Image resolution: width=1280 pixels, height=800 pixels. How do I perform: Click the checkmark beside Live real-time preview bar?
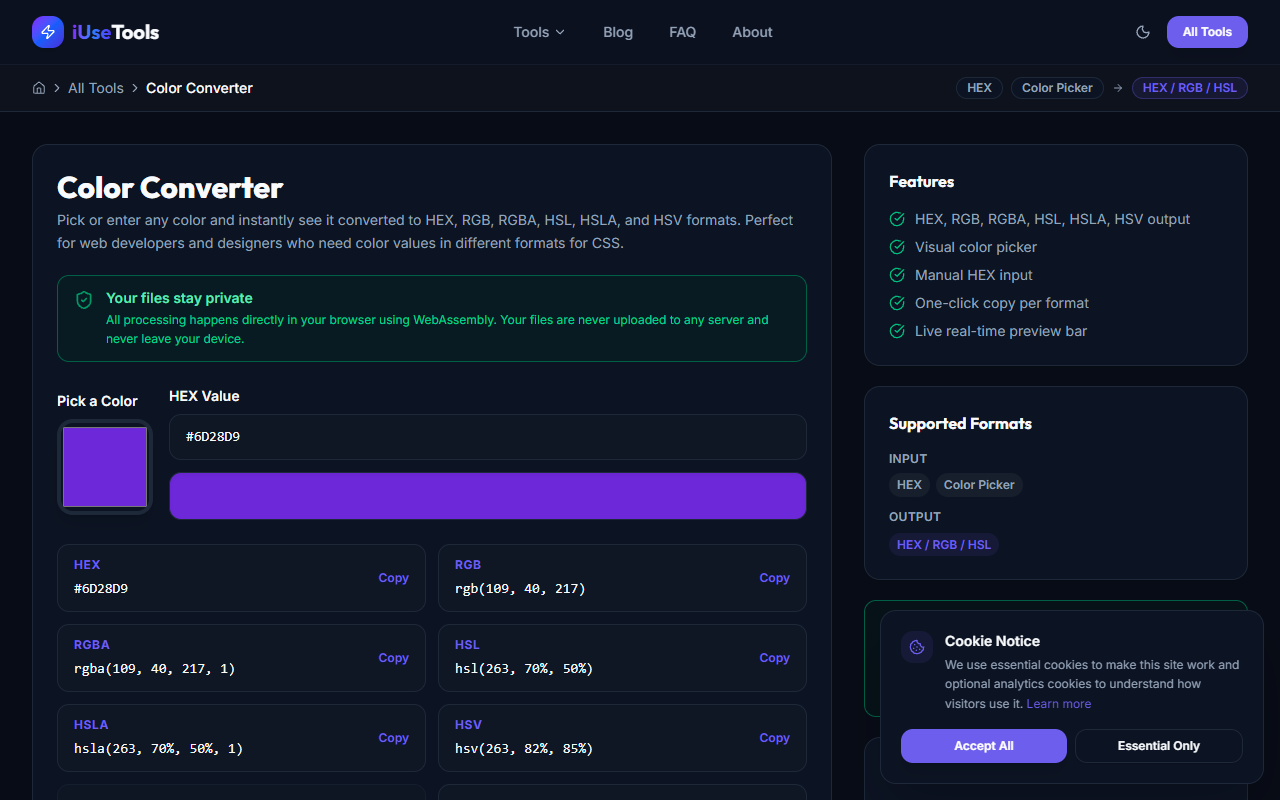tap(897, 331)
